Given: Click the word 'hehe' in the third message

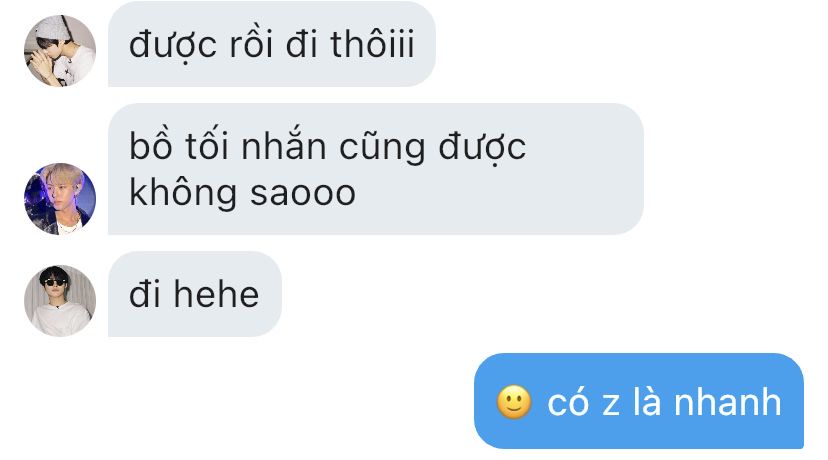Looking at the screenshot, I should pos(217,294).
